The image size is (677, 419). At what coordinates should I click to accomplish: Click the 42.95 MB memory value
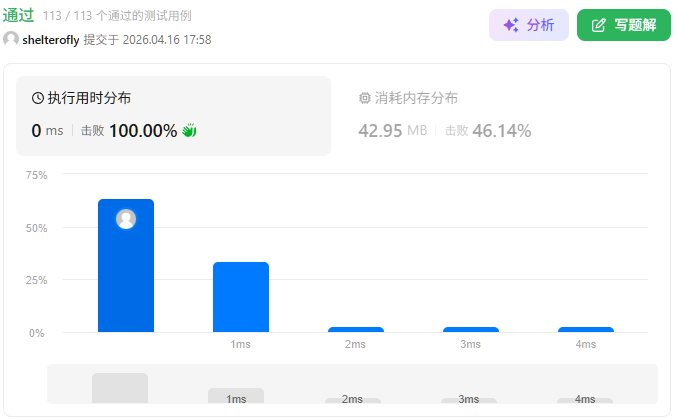(393, 131)
